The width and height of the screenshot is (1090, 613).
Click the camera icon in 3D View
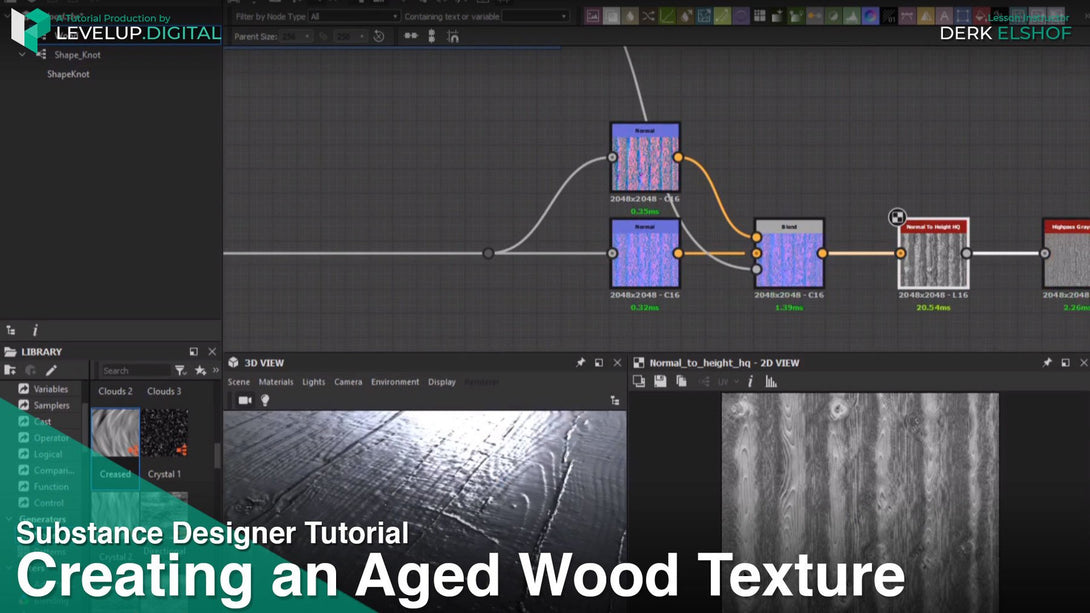pos(245,400)
